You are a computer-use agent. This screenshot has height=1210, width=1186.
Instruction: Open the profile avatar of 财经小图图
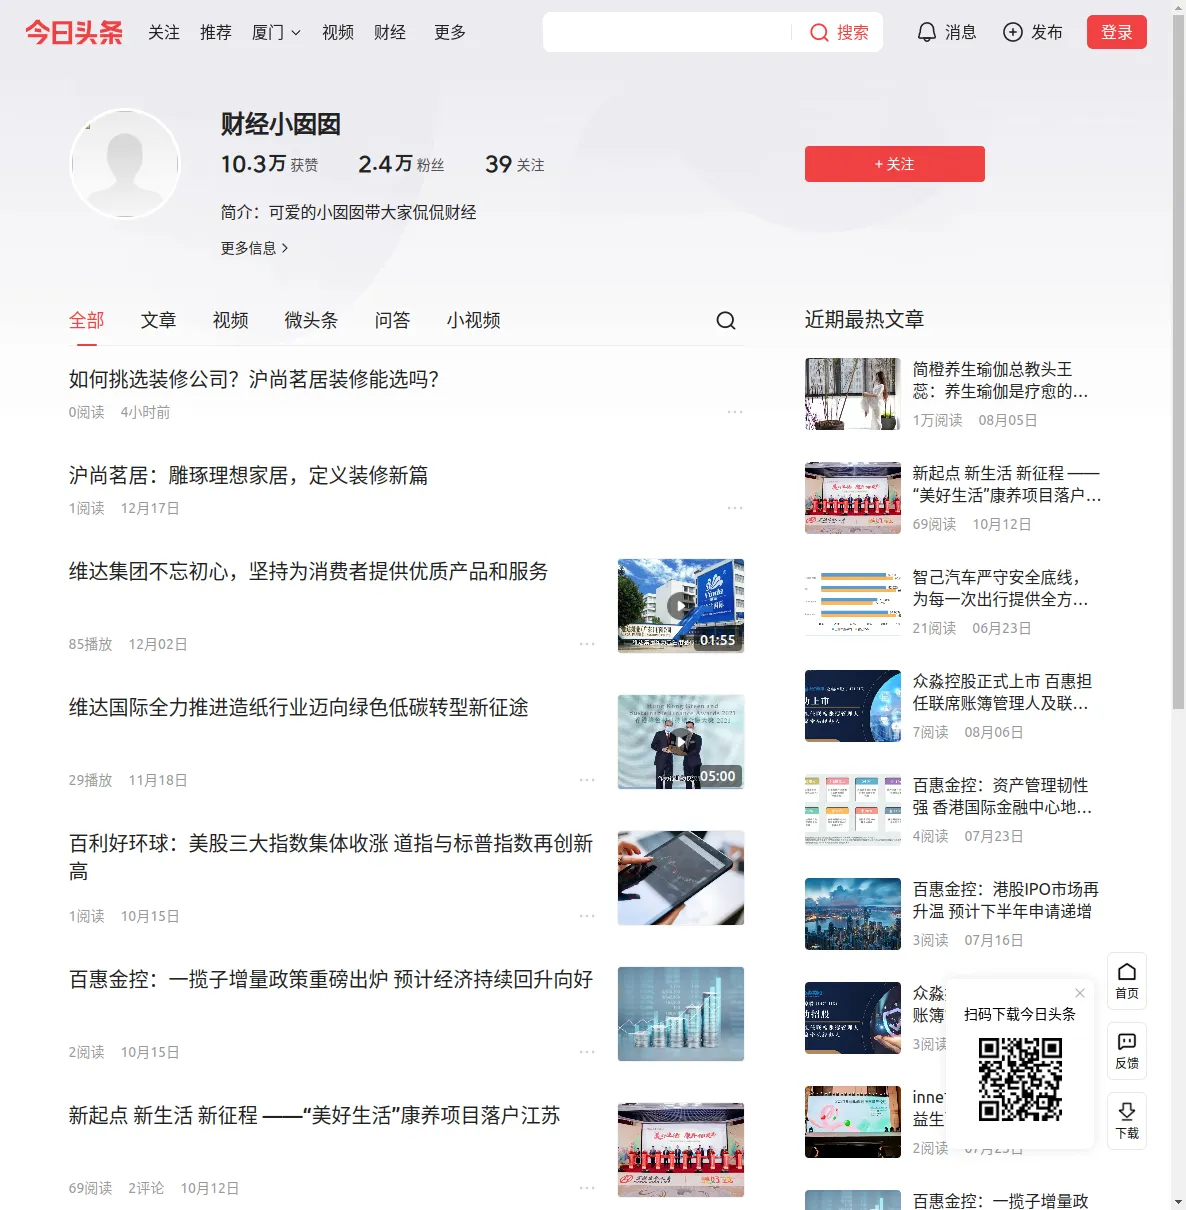(x=125, y=164)
